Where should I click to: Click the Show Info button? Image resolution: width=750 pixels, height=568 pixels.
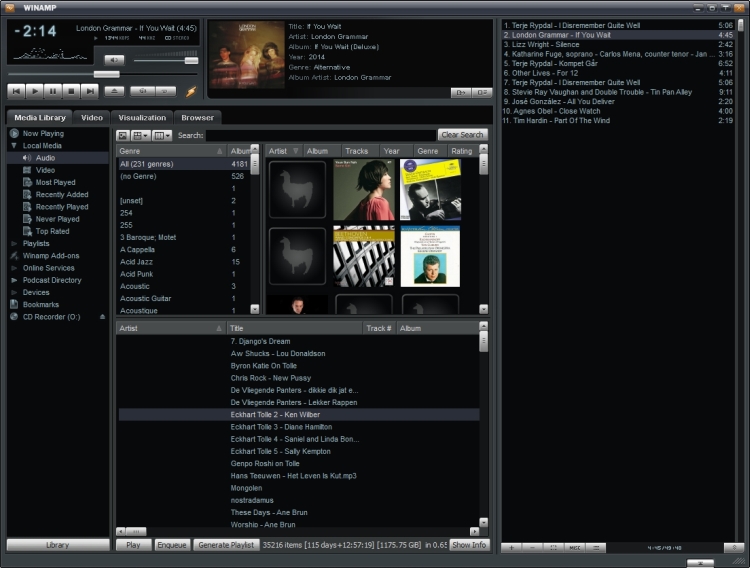coord(469,545)
